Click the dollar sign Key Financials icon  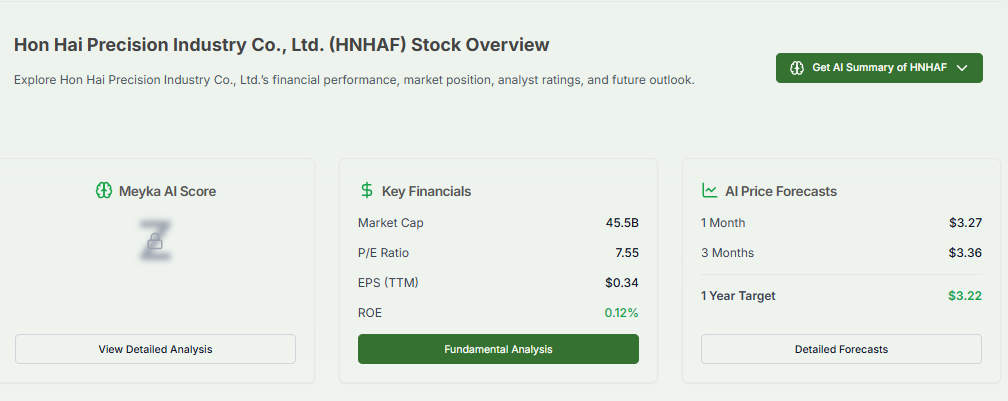click(x=366, y=191)
